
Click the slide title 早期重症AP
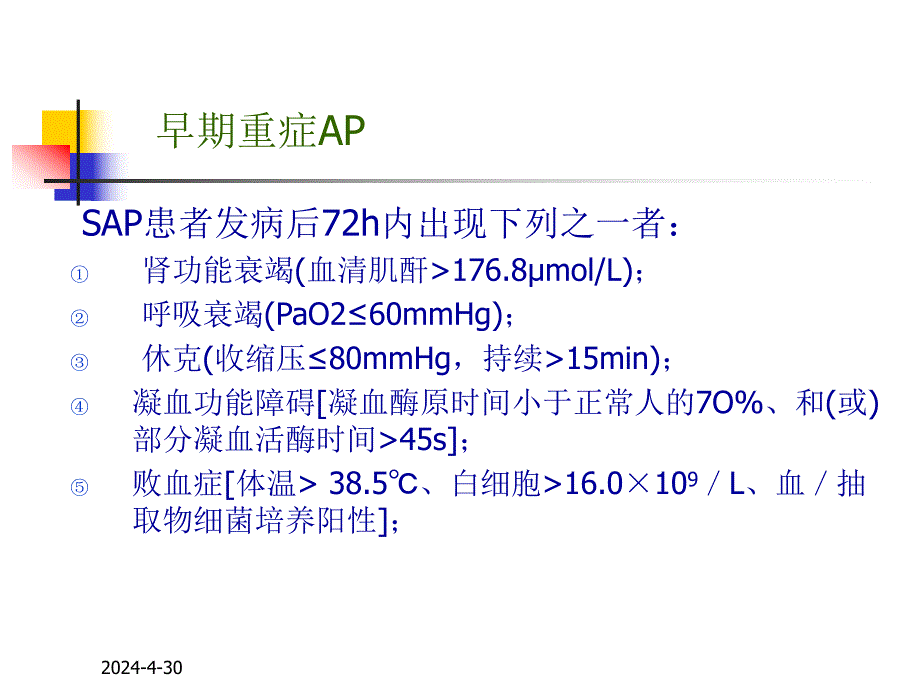click(260, 128)
